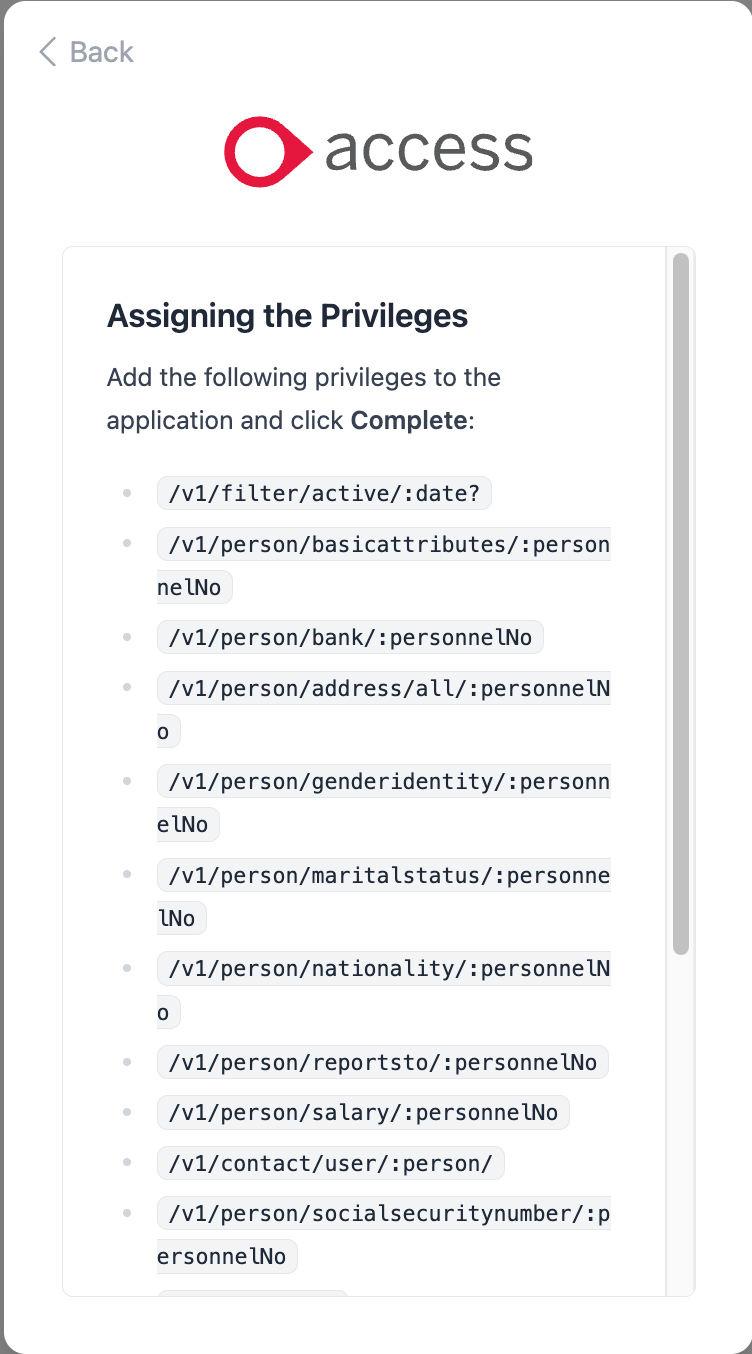
Task: Select the /v1/person/salary/:personnelNo privilege code
Action: (363, 1112)
